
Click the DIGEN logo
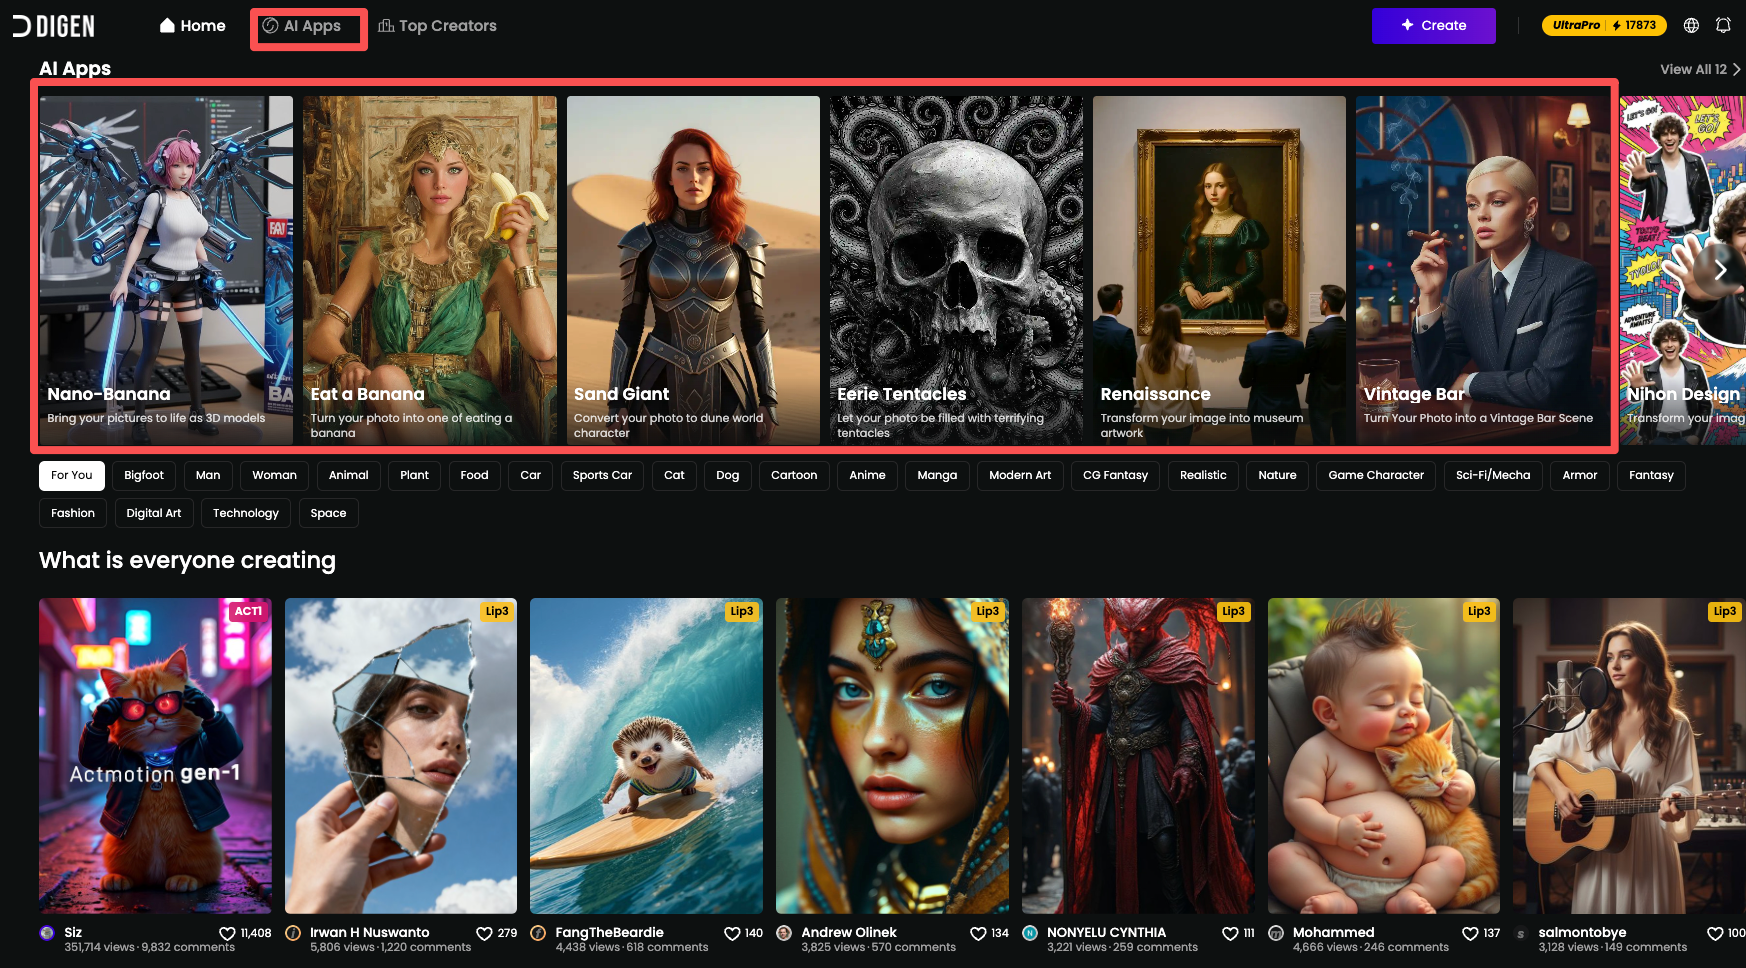[53, 26]
